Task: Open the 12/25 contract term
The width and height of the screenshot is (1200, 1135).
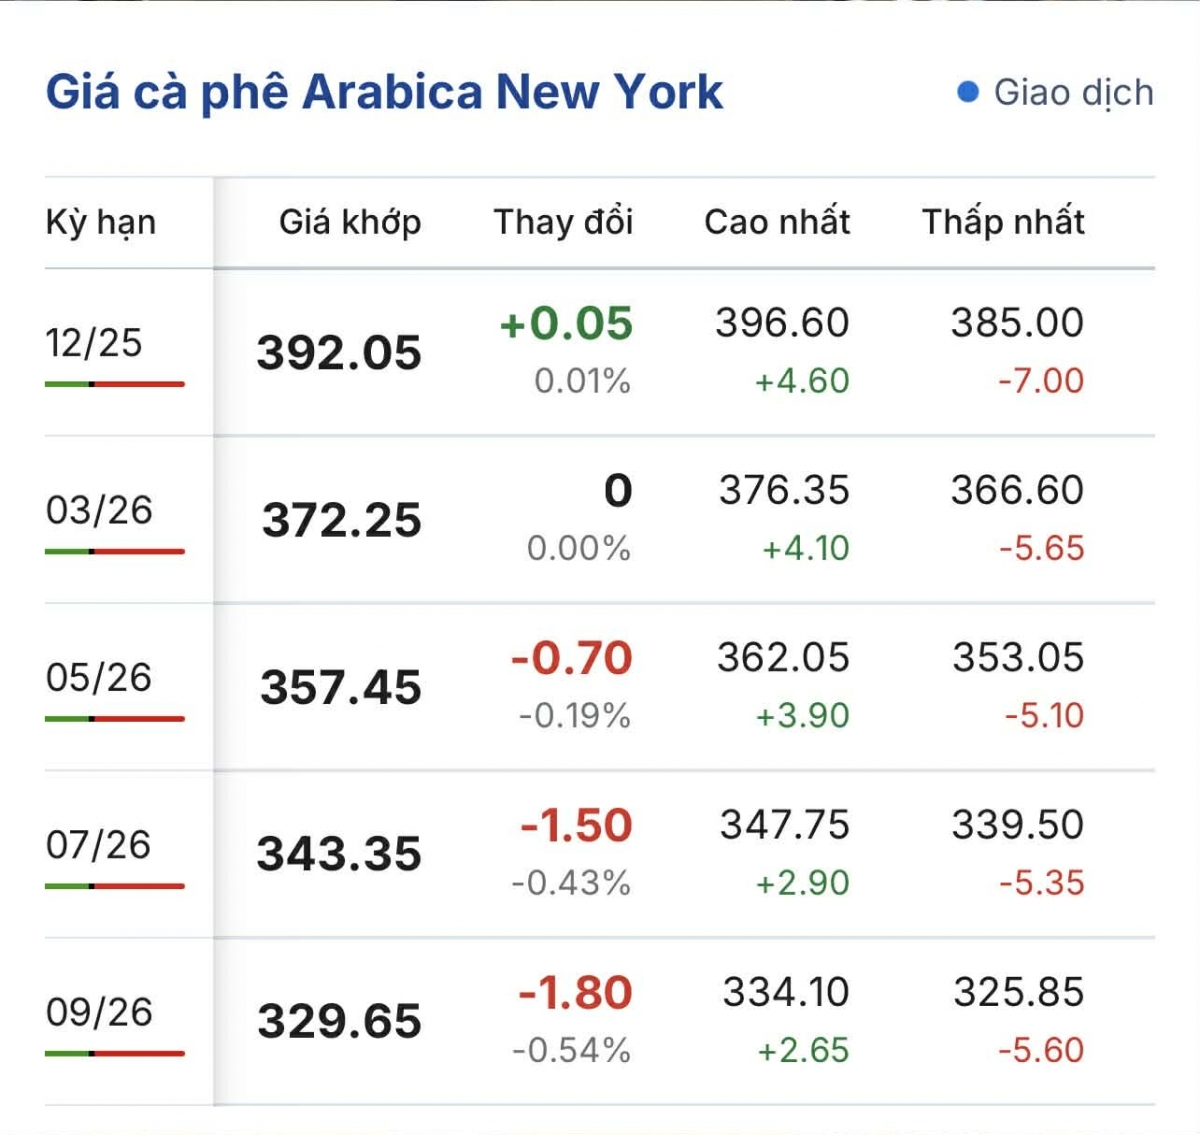Action: tap(94, 343)
